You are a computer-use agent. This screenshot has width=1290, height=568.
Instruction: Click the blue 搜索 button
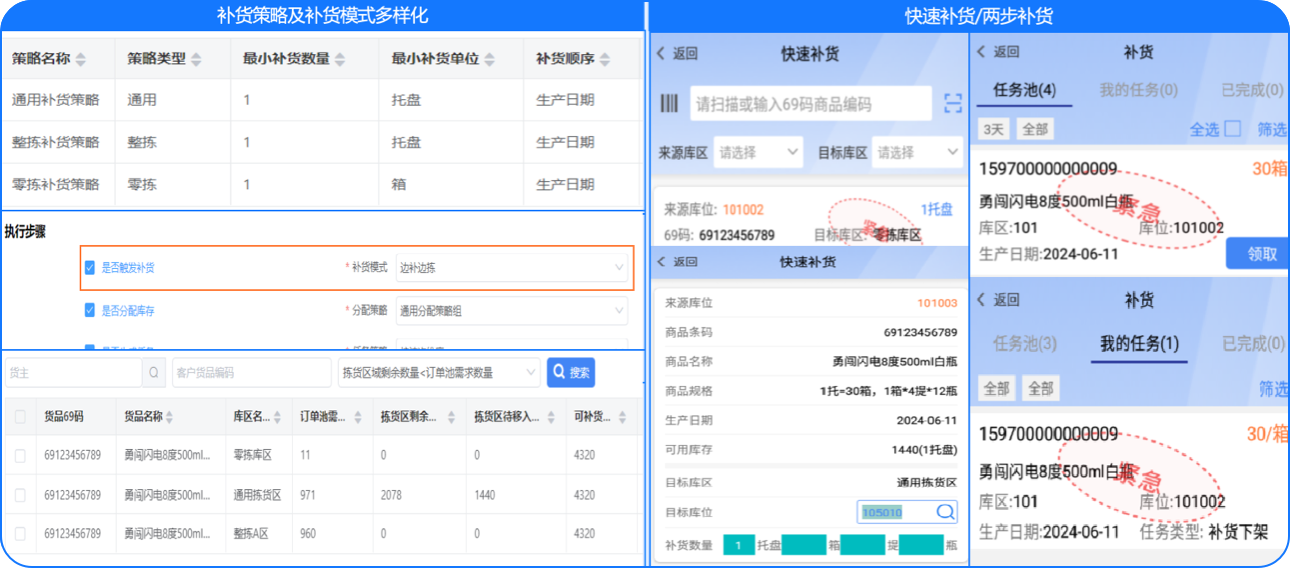[571, 373]
